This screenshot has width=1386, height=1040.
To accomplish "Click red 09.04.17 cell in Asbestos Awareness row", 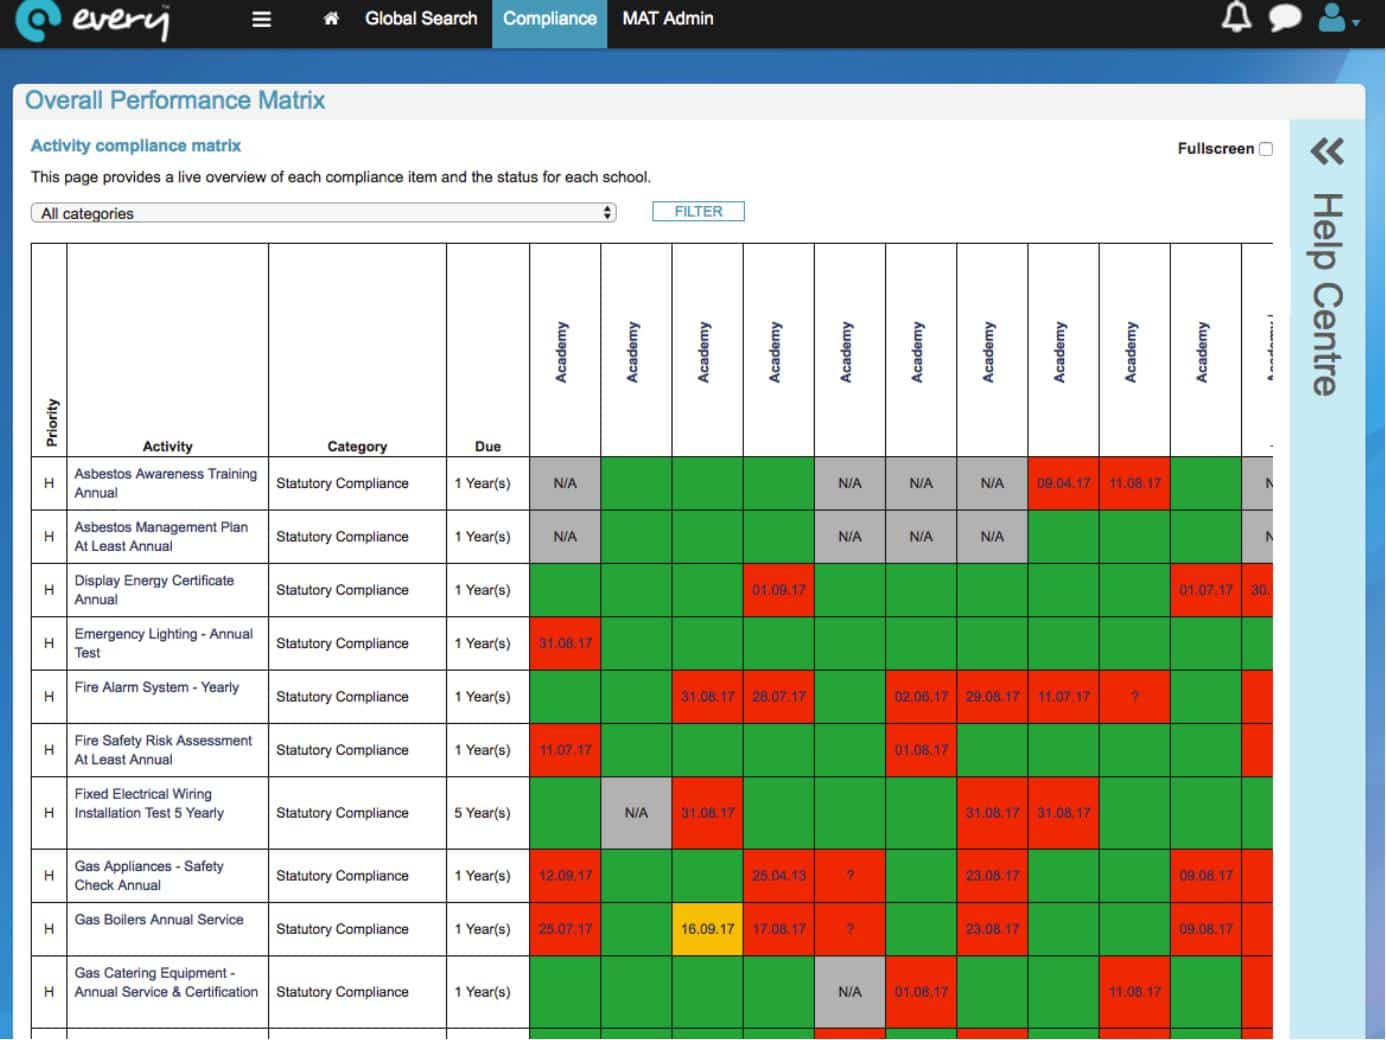I will pos(1063,483).
